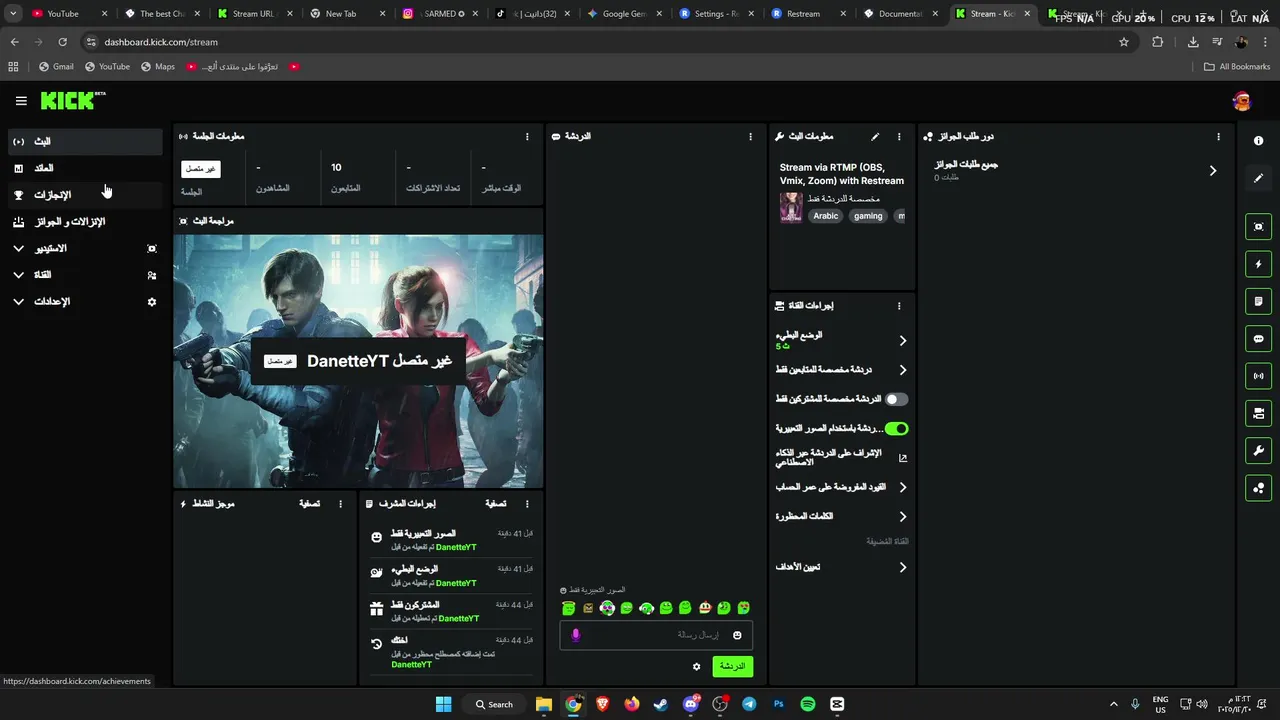Open set goals chevron
This screenshot has height=720, width=1280.
click(903, 567)
